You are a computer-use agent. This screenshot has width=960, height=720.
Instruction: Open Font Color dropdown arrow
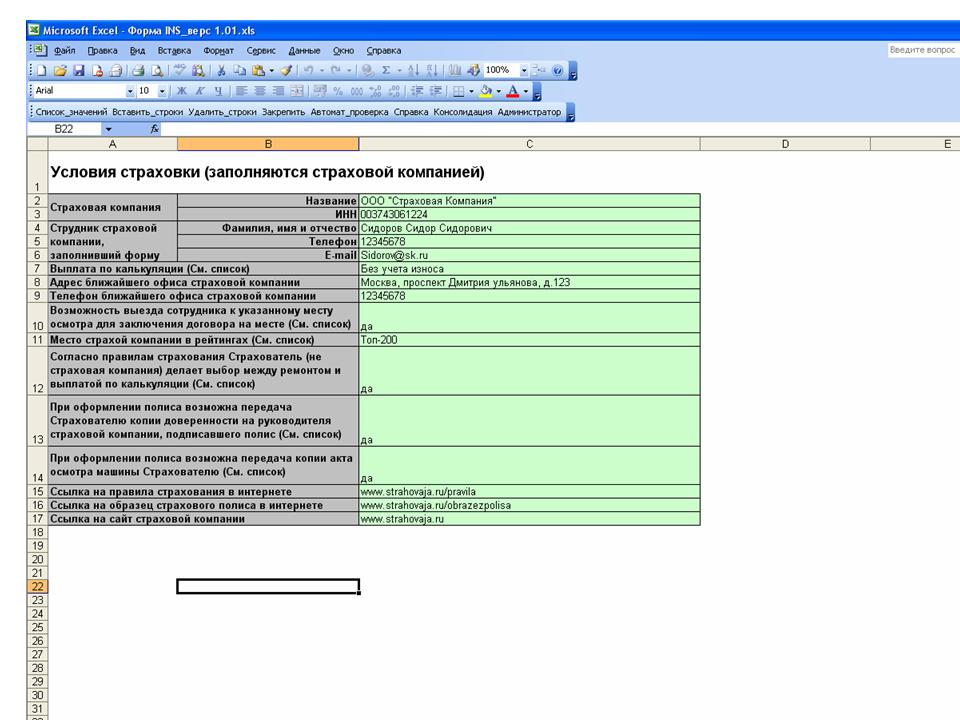(525, 91)
